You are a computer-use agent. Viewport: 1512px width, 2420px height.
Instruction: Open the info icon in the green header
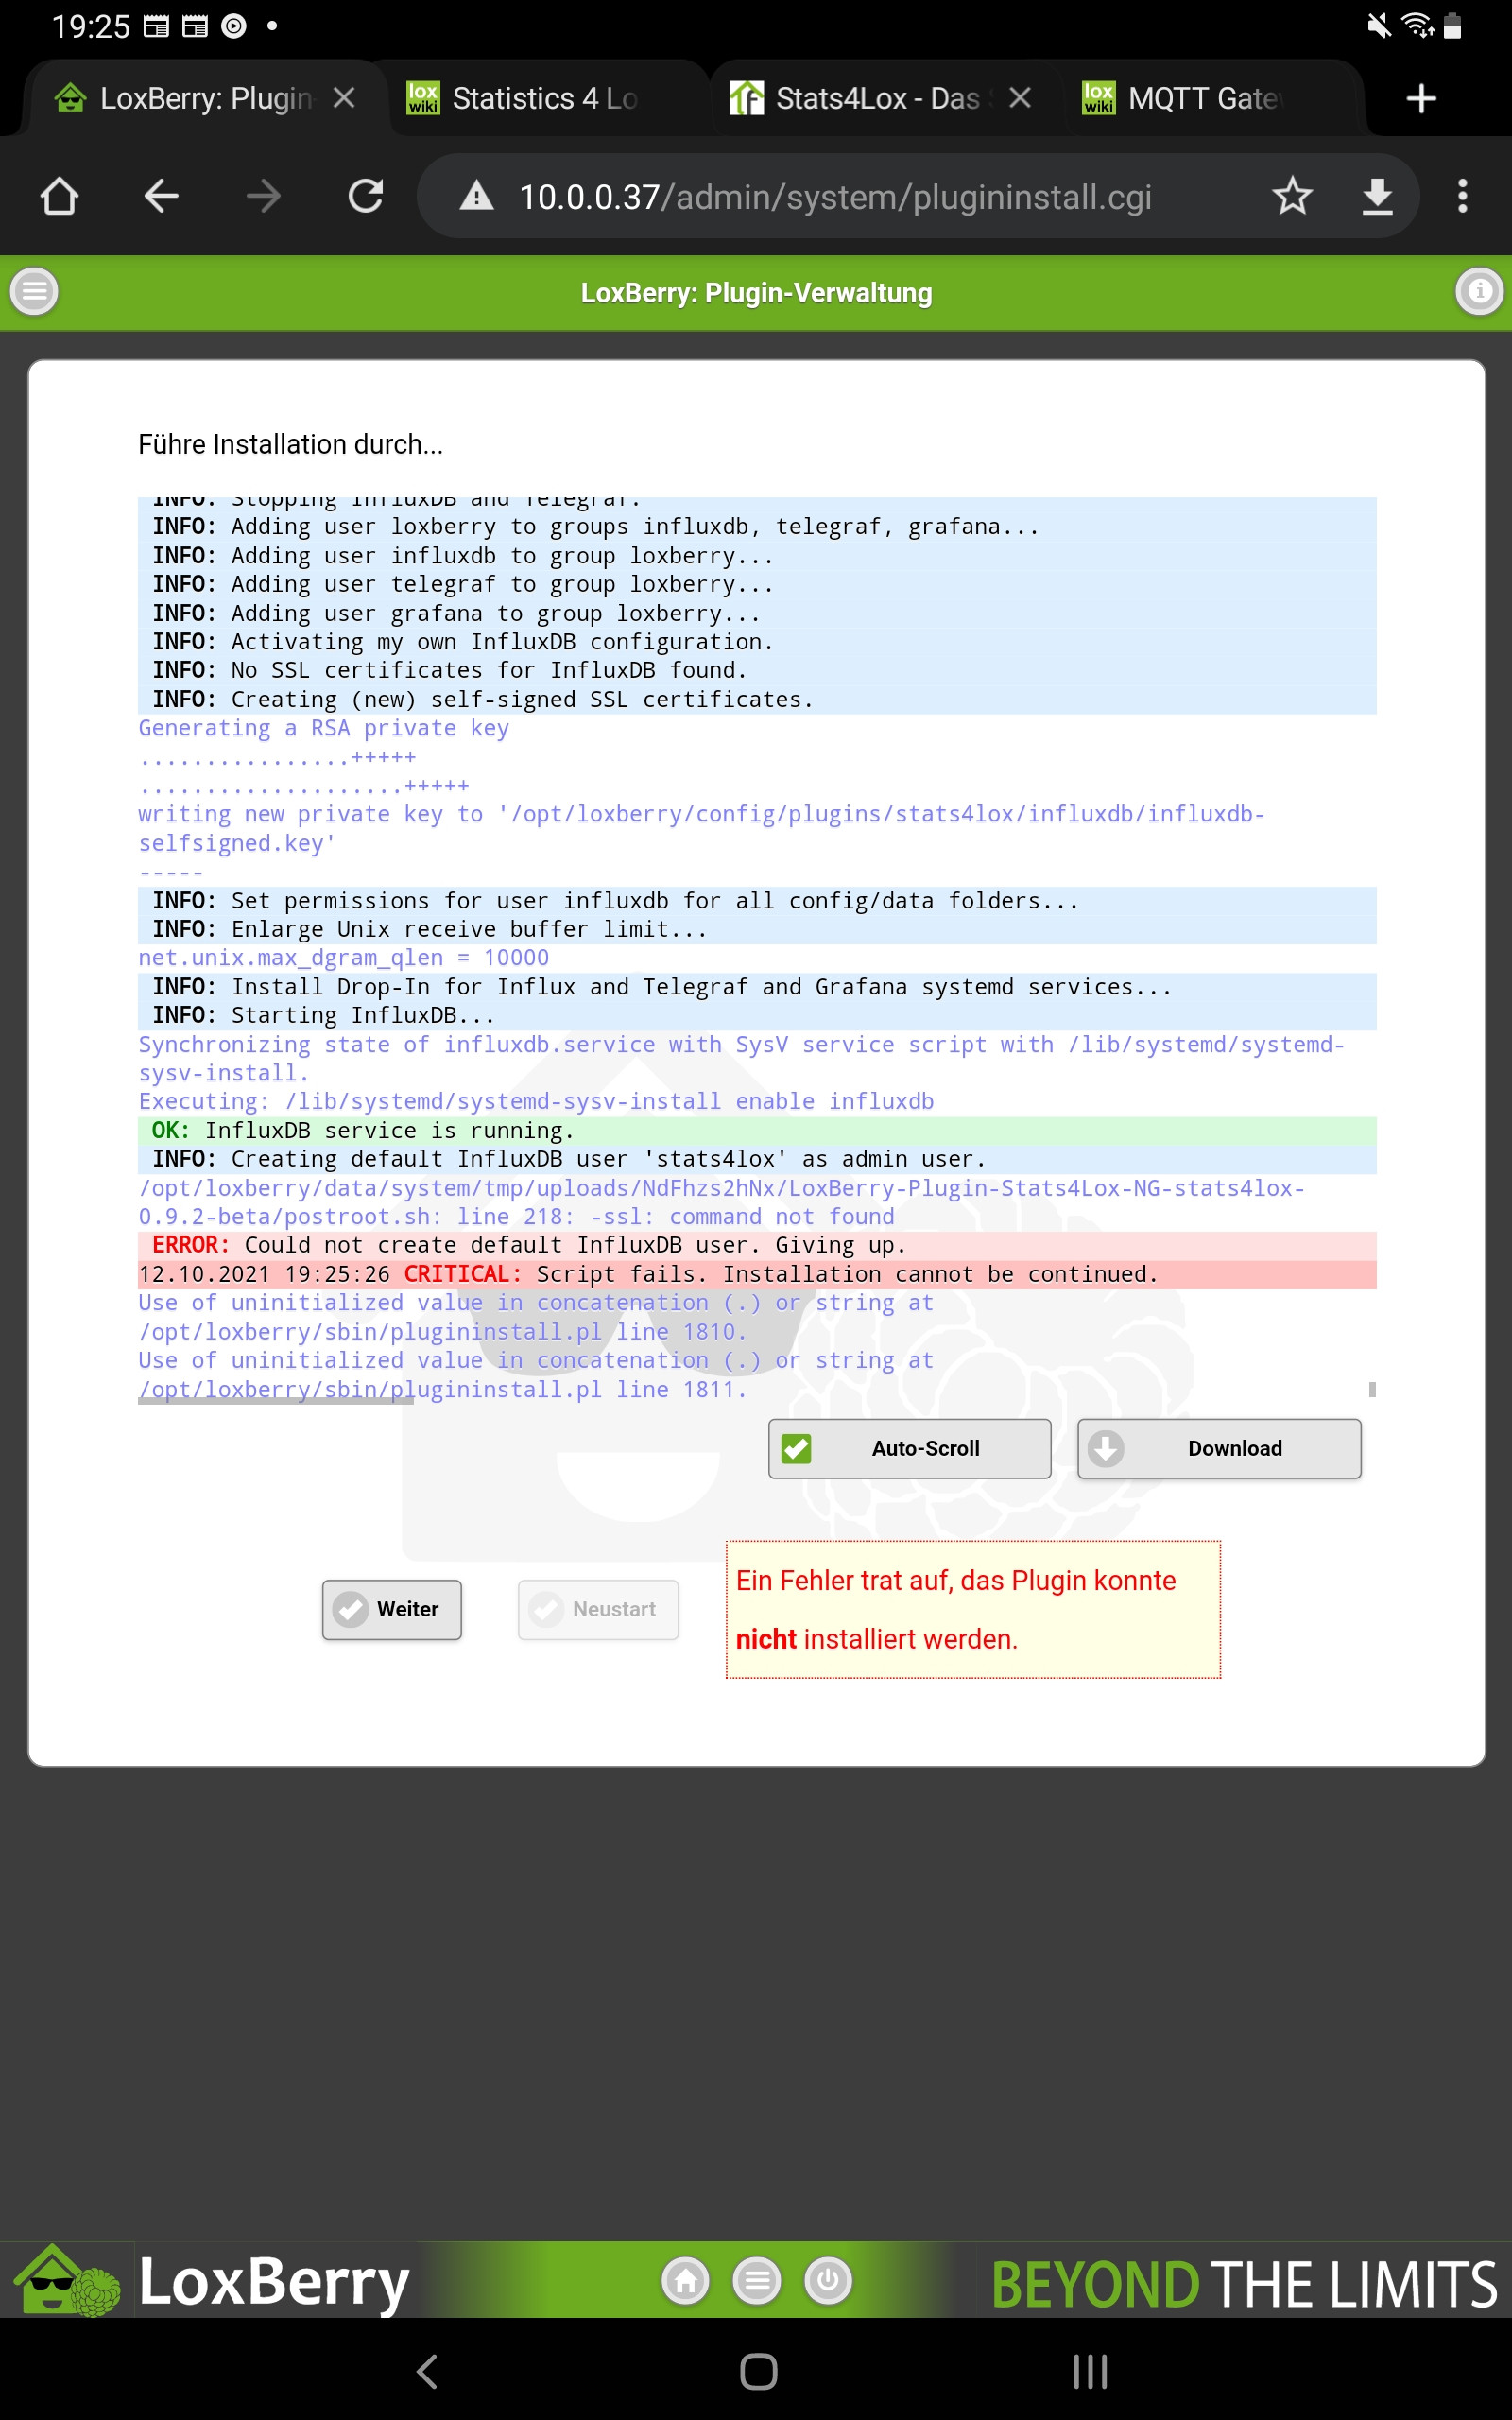pos(1479,292)
